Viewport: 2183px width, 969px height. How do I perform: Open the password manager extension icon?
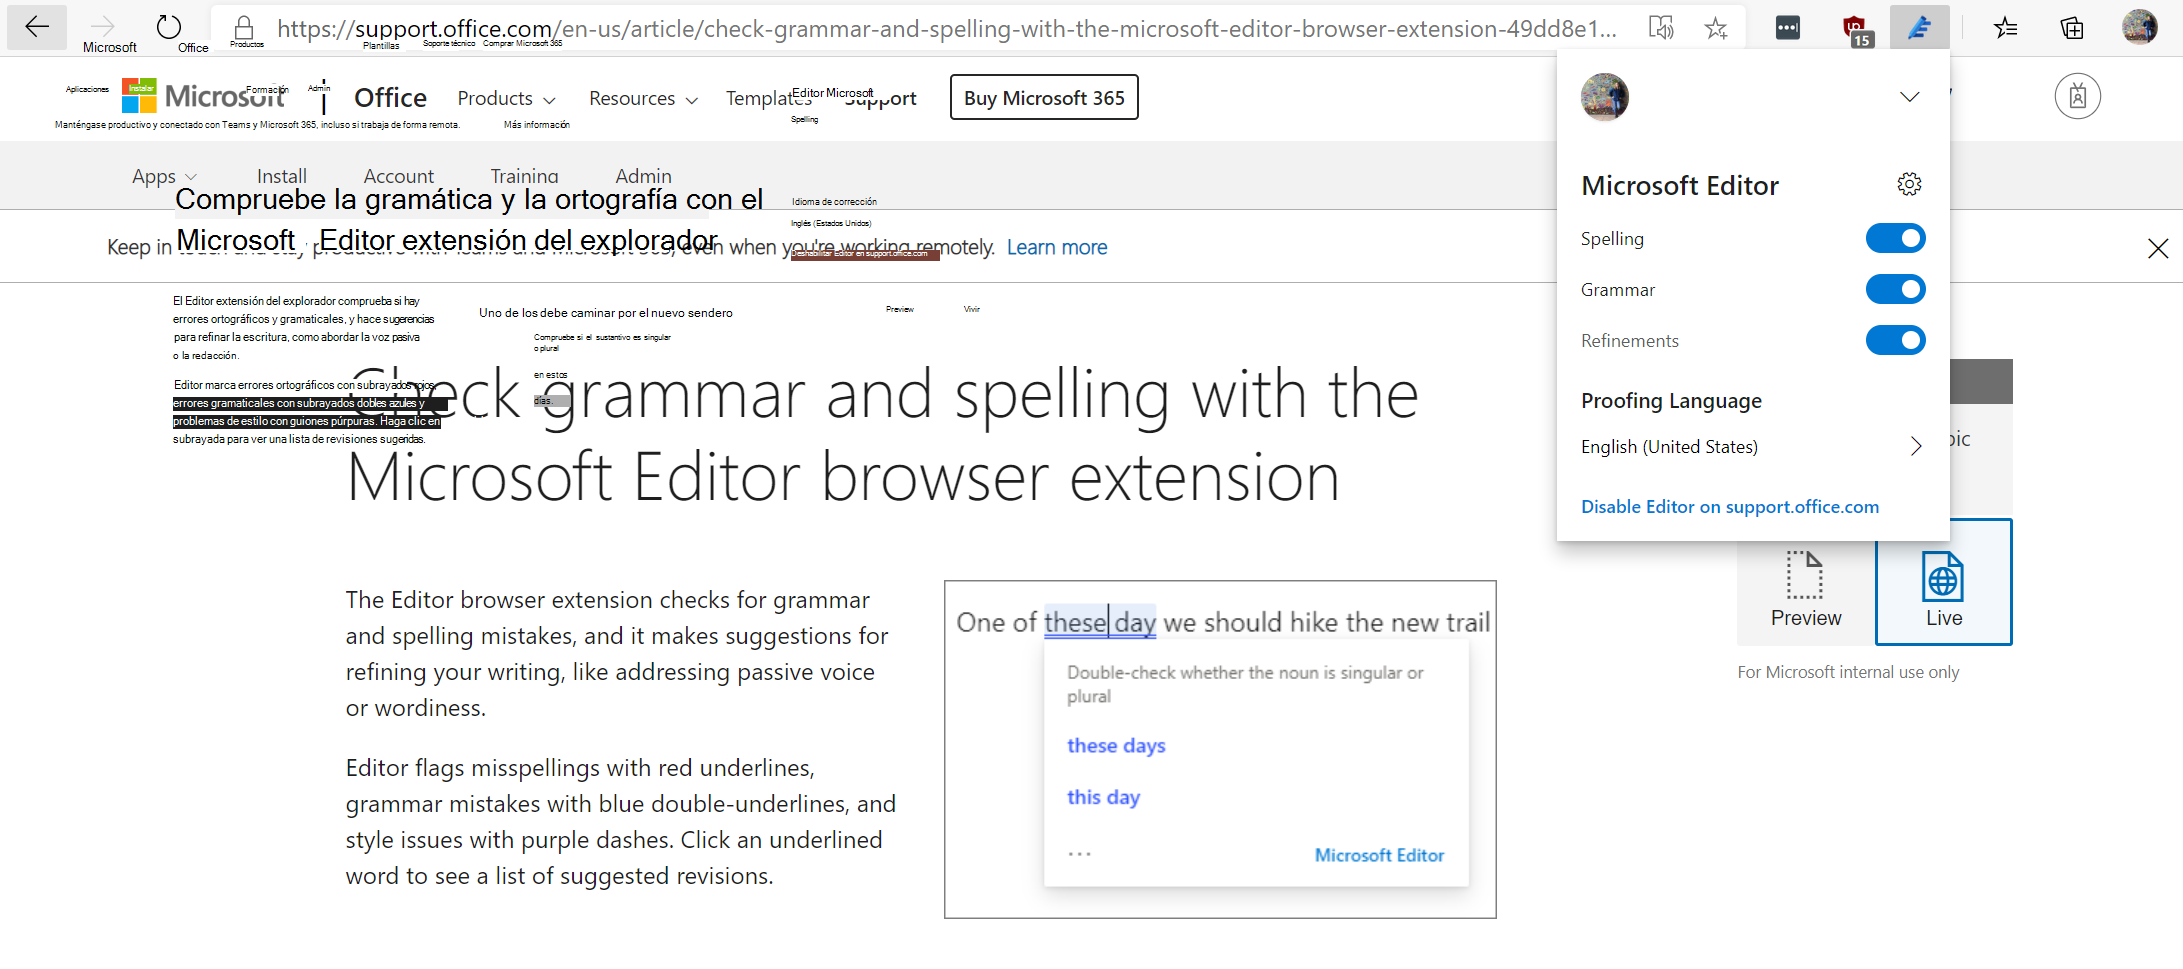[x=1787, y=27]
